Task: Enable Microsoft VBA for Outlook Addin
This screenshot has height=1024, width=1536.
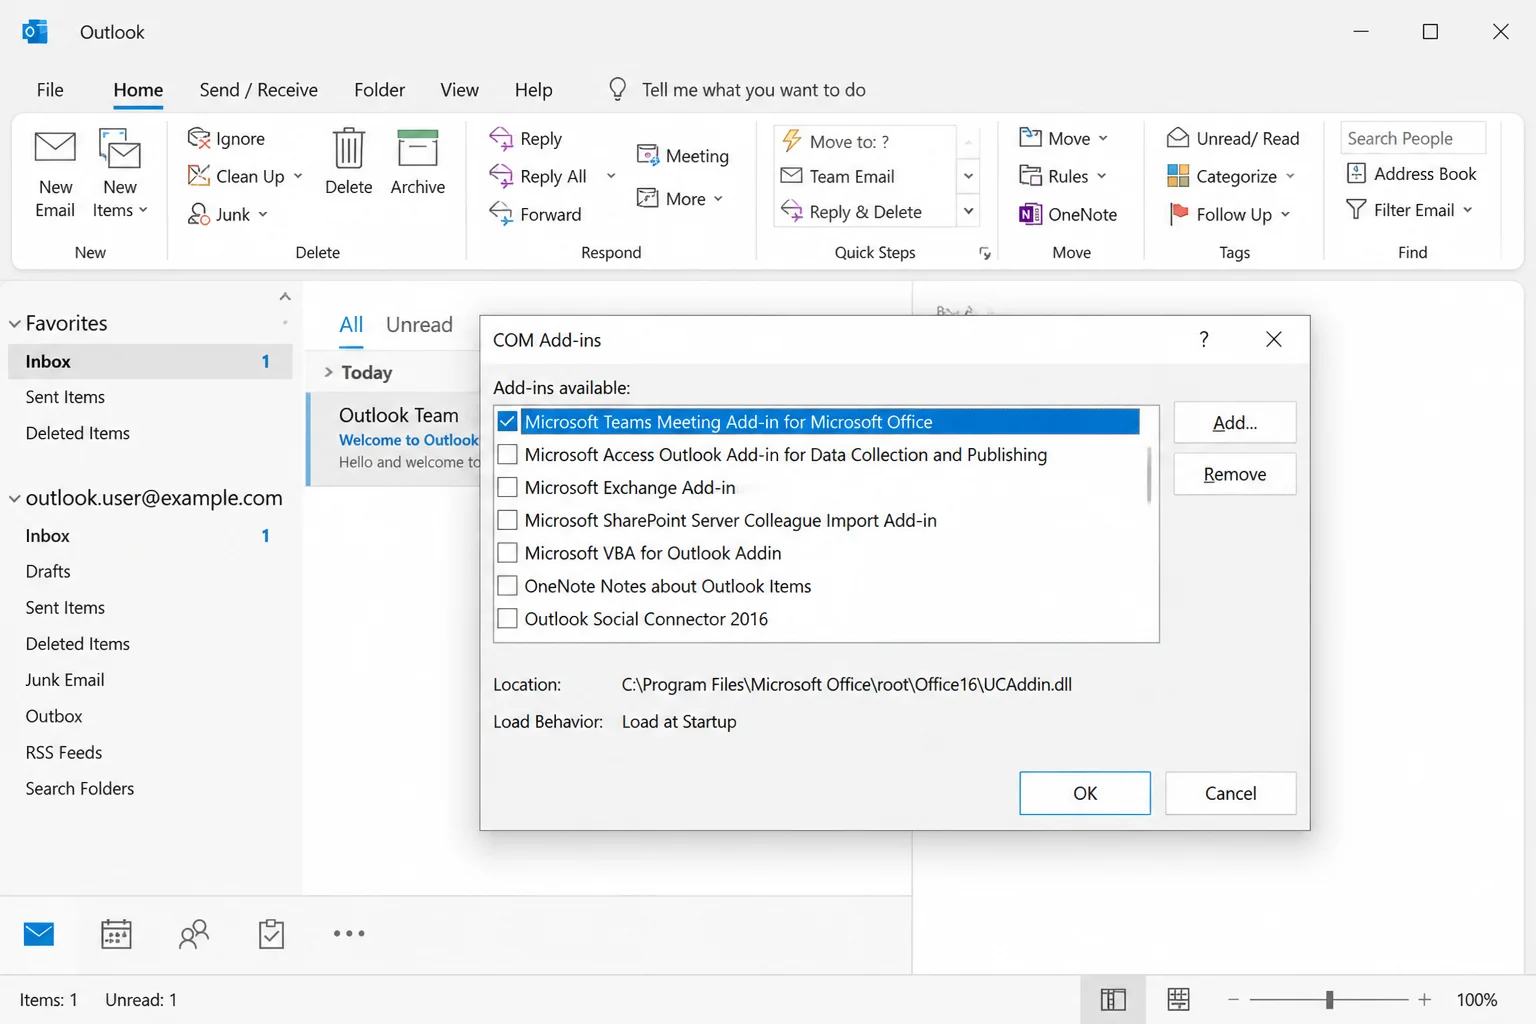Action: coord(507,553)
